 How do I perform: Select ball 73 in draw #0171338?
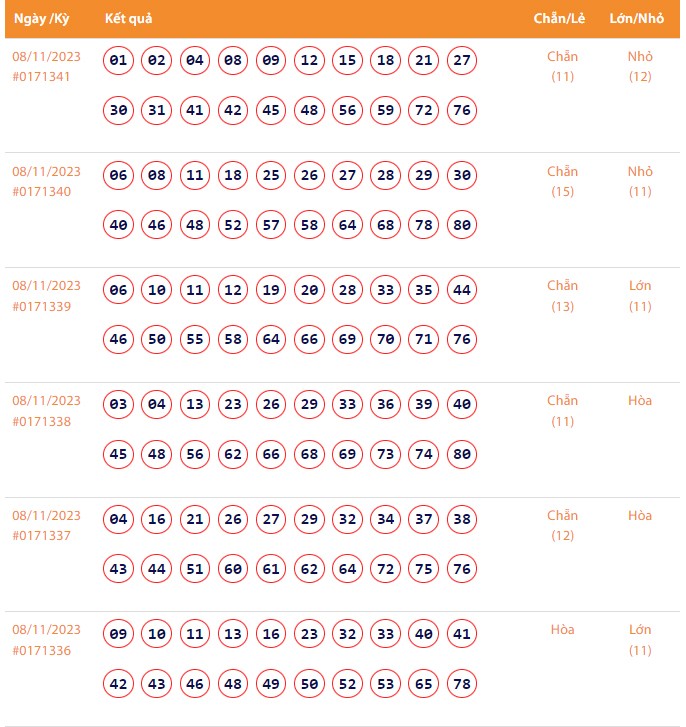(x=385, y=455)
